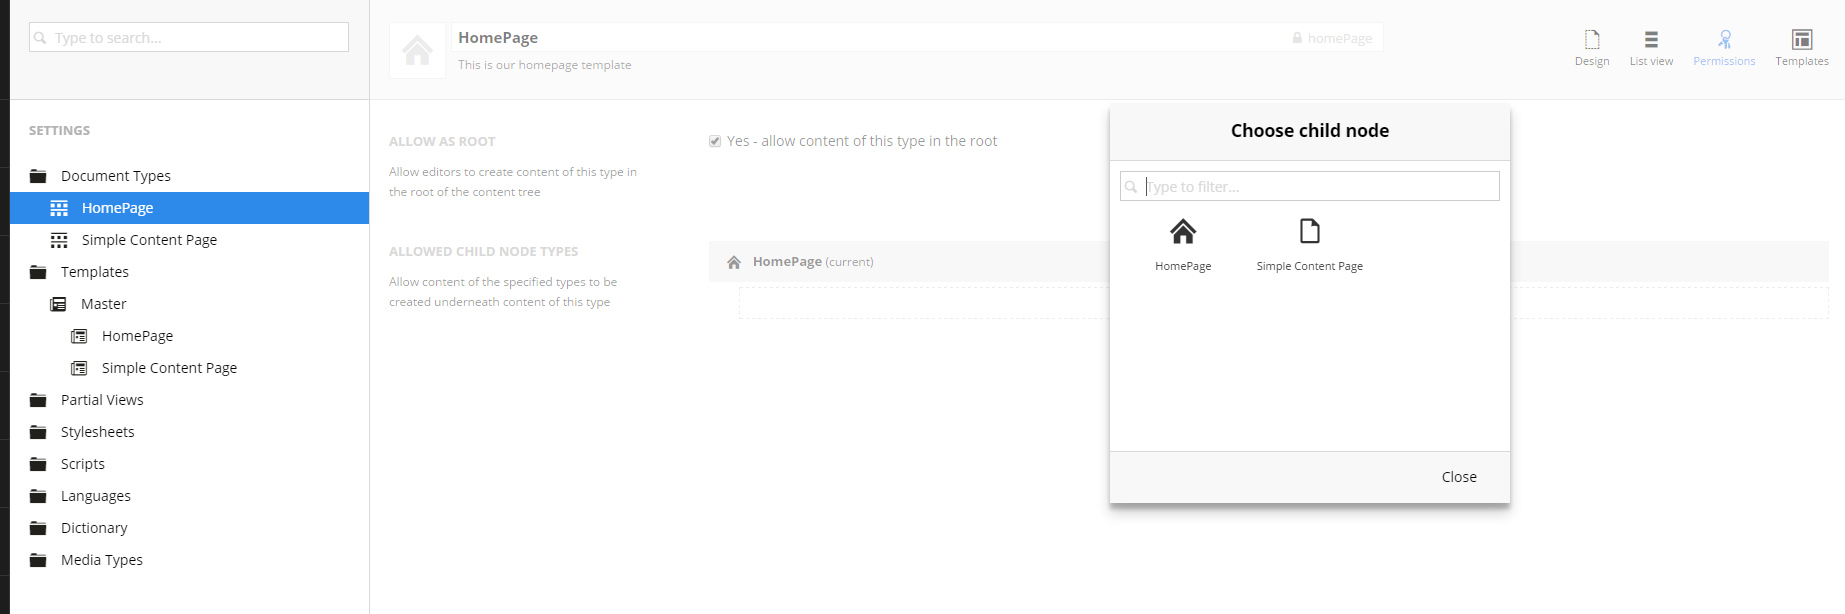This screenshot has width=1845, height=614.
Task: Click the large home icon beside HomePage title
Action: click(418, 50)
